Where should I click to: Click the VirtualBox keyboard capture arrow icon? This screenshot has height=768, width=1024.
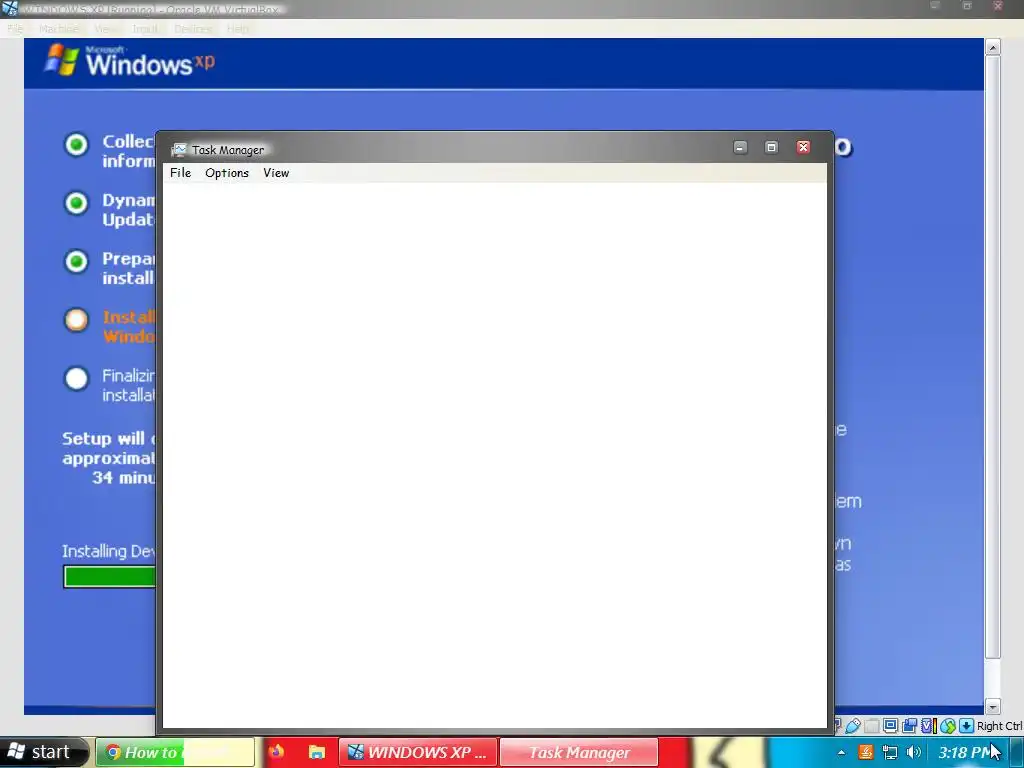(x=967, y=726)
